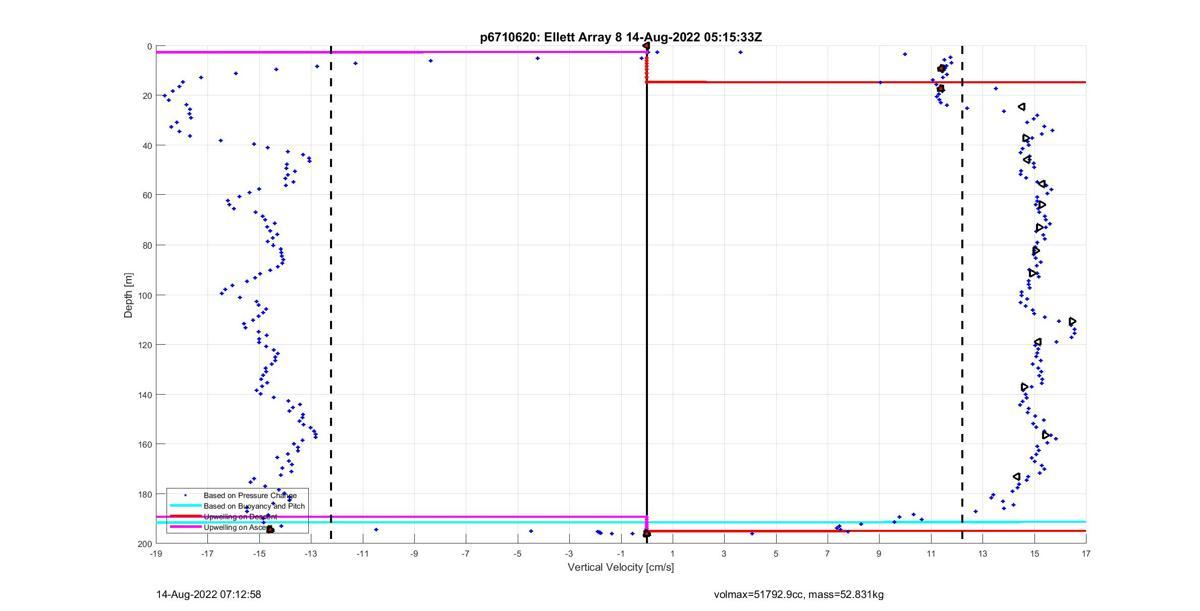Click the 'Depth [m]' axis label

click(129, 295)
